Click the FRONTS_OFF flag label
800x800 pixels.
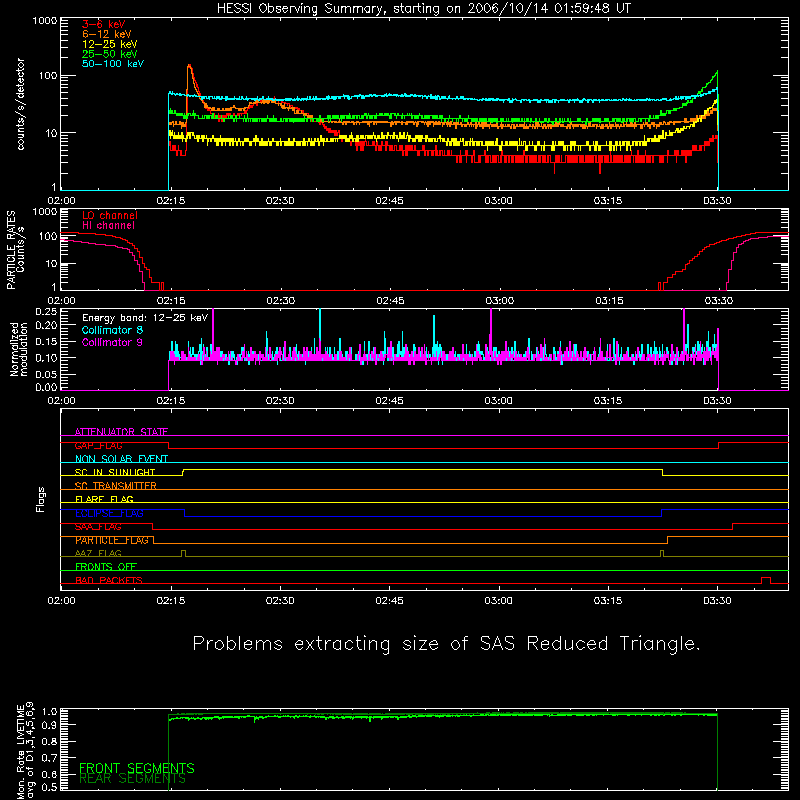click(x=106, y=567)
